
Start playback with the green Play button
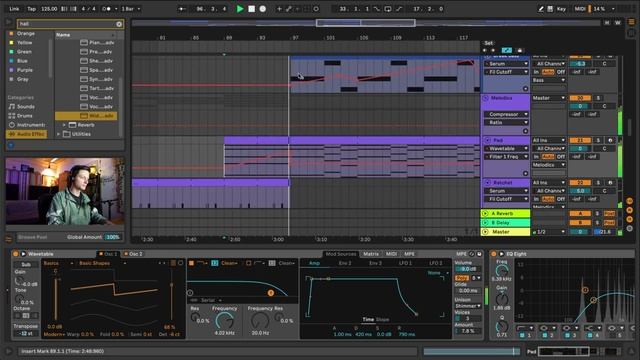(240, 9)
